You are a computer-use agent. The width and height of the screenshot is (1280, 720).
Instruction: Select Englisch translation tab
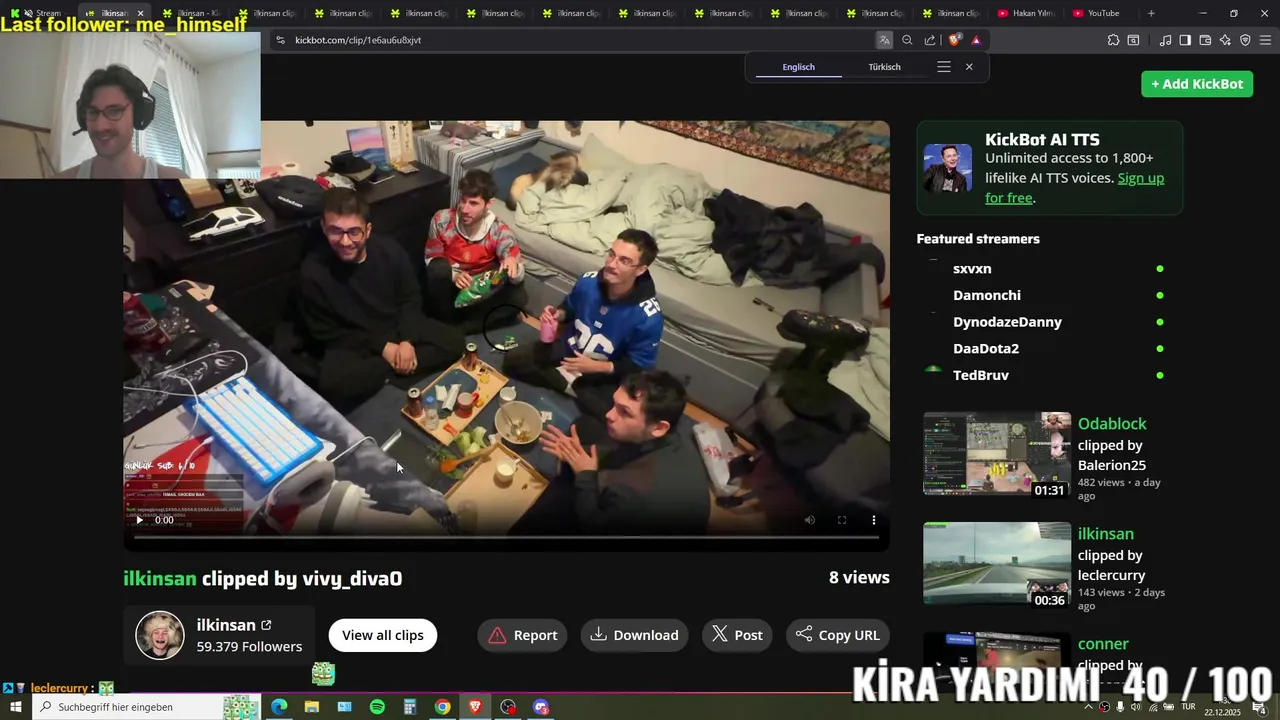tap(798, 67)
